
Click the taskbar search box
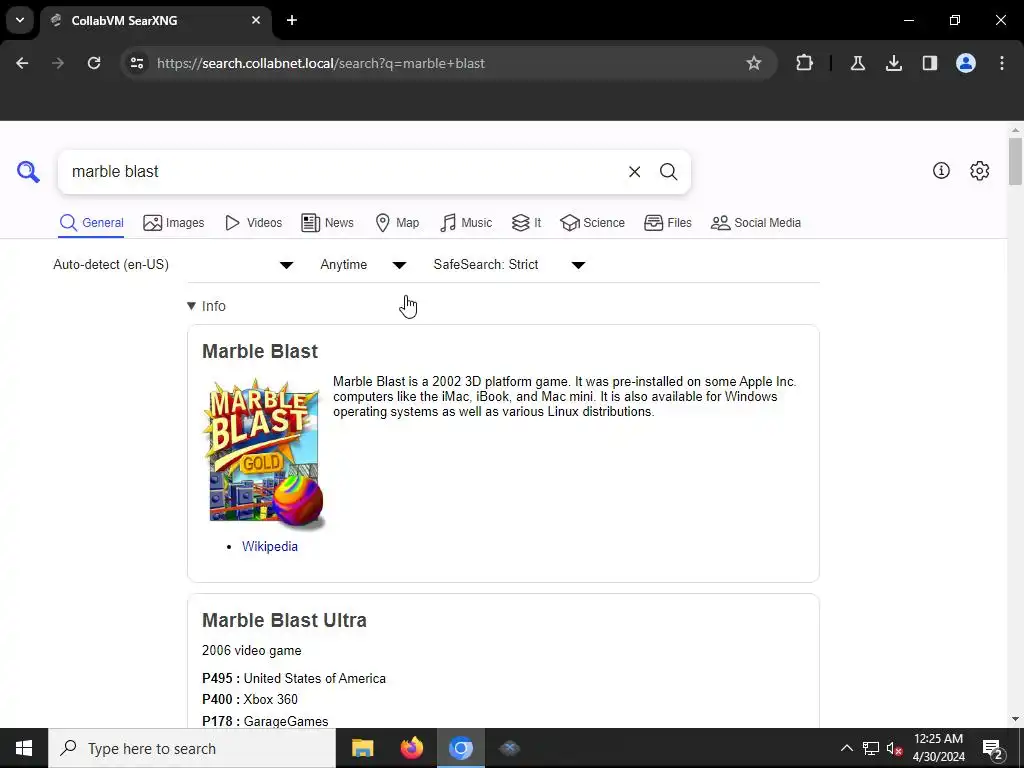tap(192, 748)
